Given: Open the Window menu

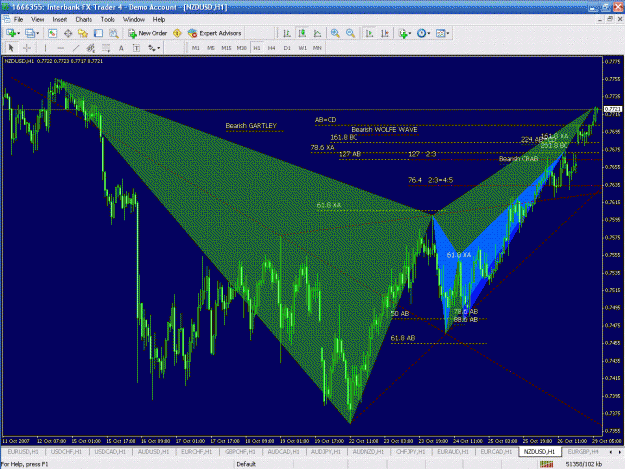Looking at the screenshot, I should pos(134,20).
